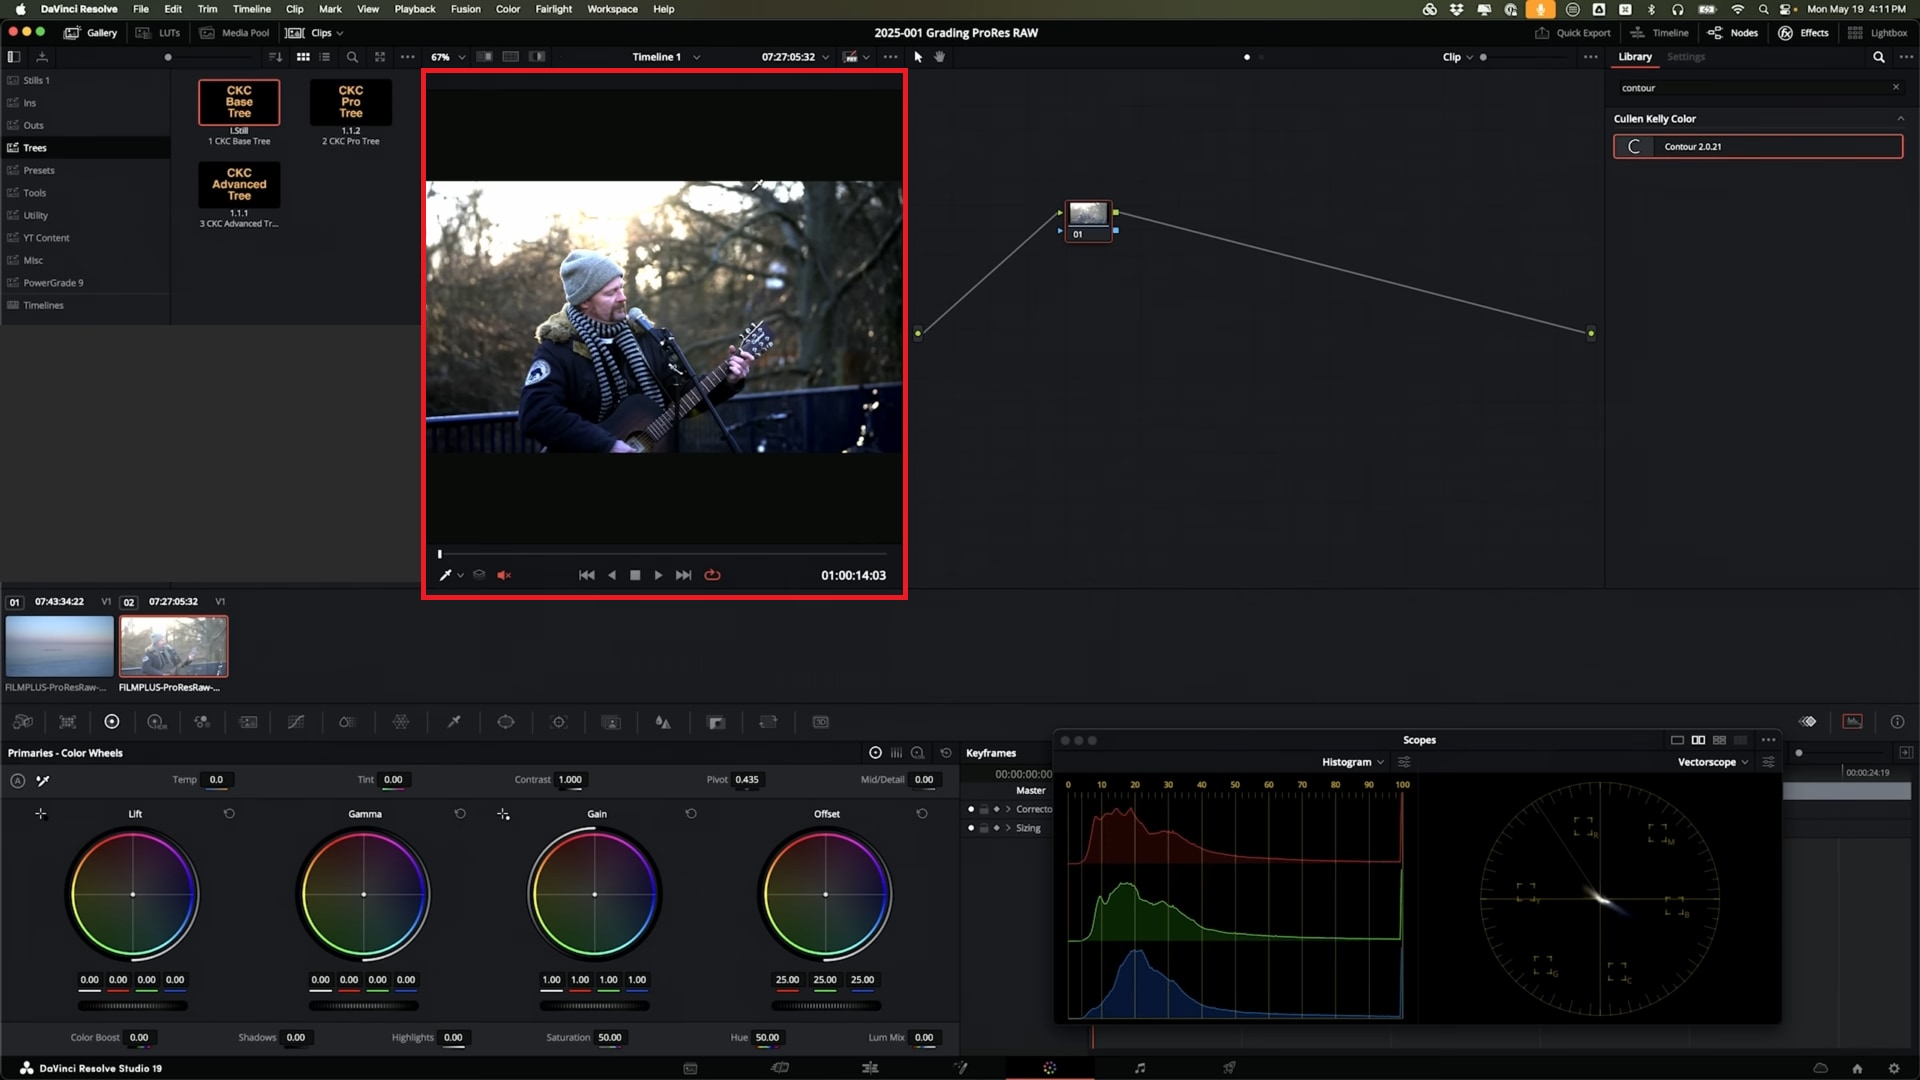The image size is (1920, 1080).
Task: Open the Workspace menu
Action: (x=612, y=9)
